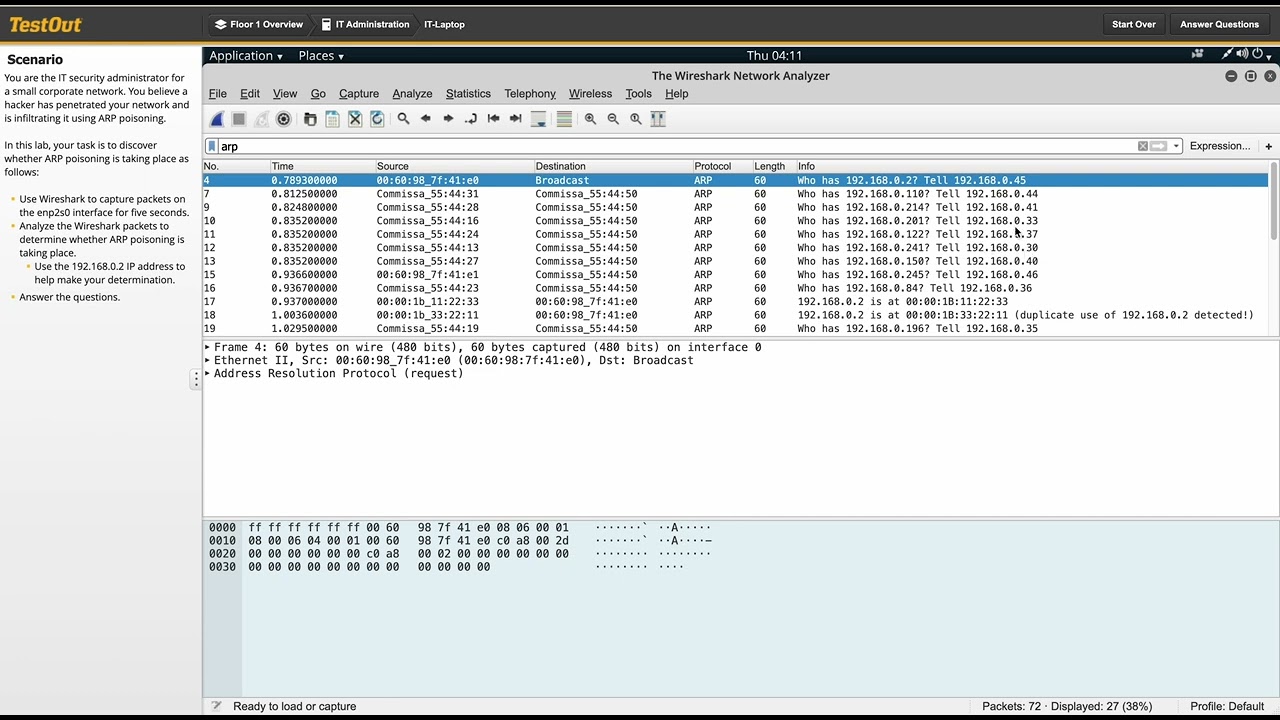
Task: Add a filter button with the plus icon
Action: (x=1268, y=146)
